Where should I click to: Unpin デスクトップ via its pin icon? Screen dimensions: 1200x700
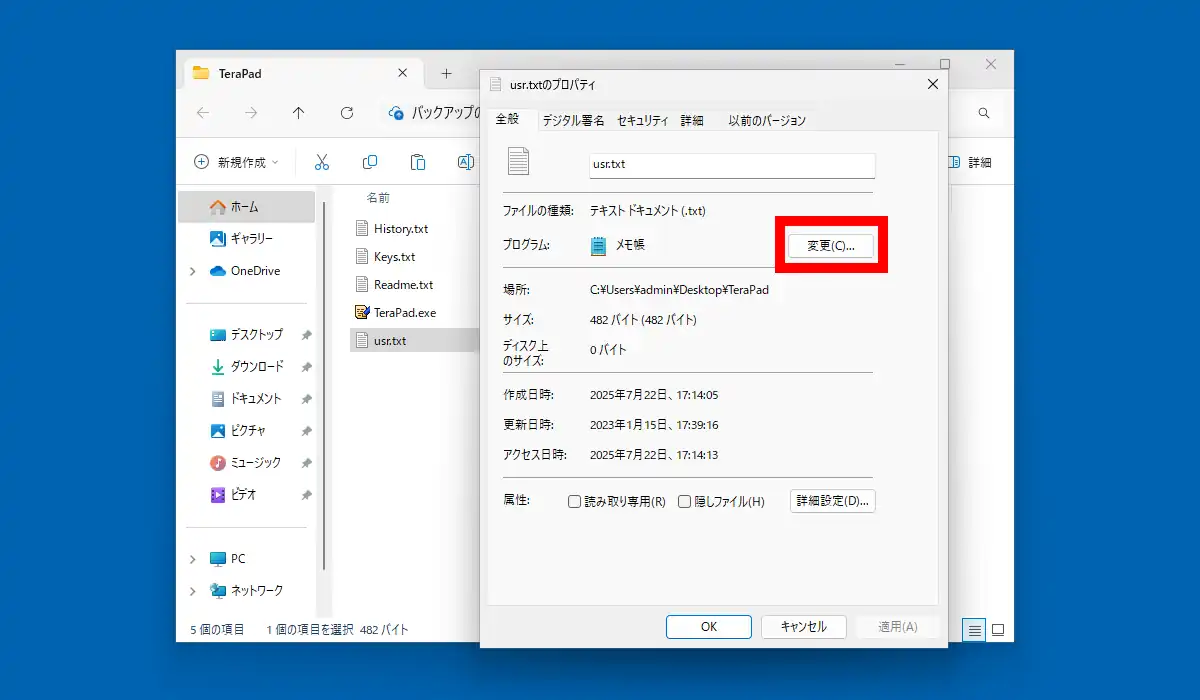click(x=306, y=335)
